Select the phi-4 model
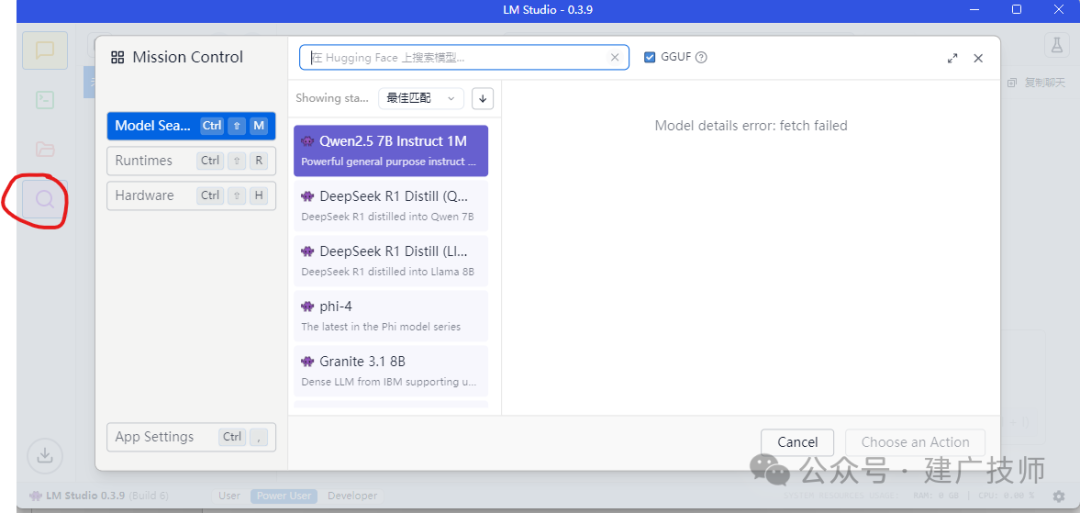The image size is (1080, 513). click(391, 316)
